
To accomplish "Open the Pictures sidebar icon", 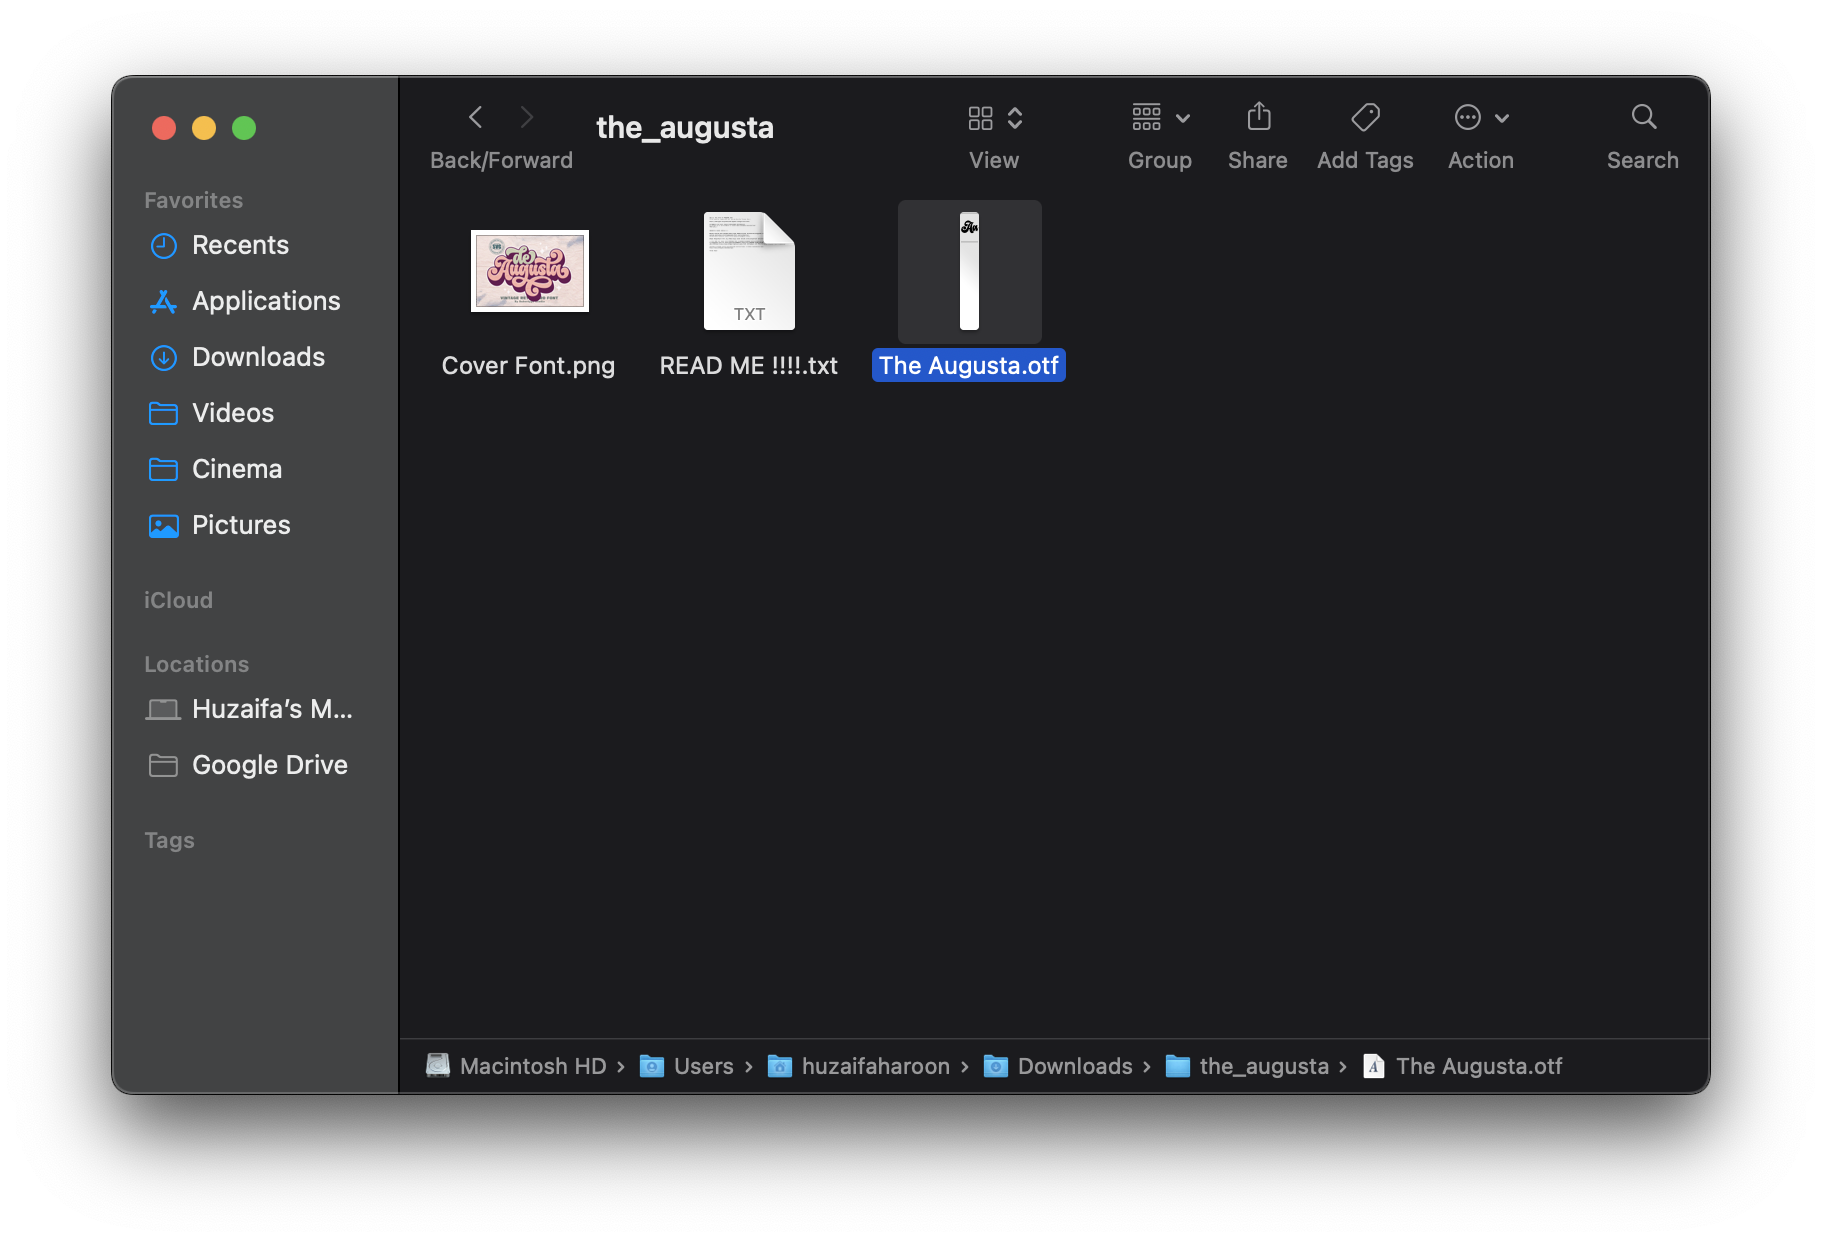I will [163, 525].
